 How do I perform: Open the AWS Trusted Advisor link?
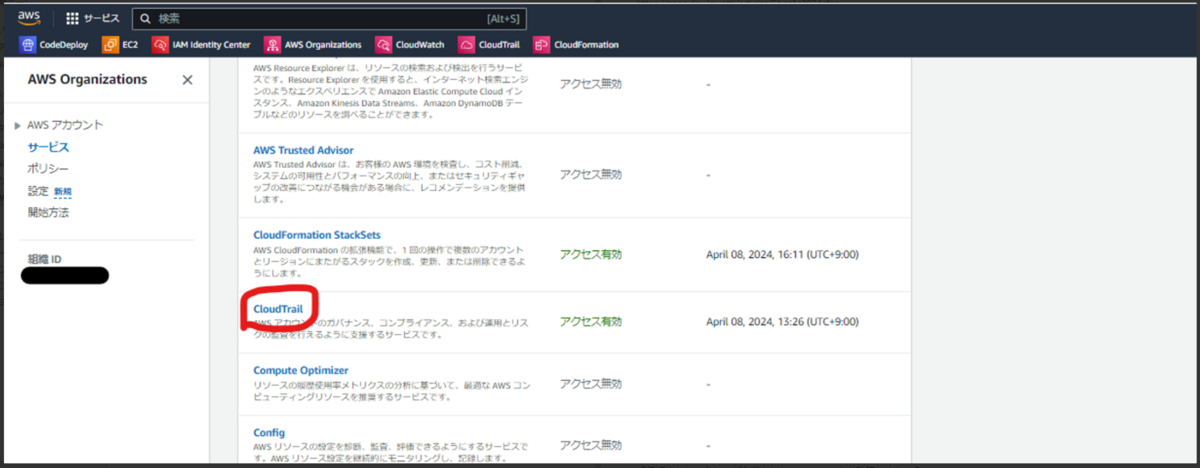coord(303,150)
